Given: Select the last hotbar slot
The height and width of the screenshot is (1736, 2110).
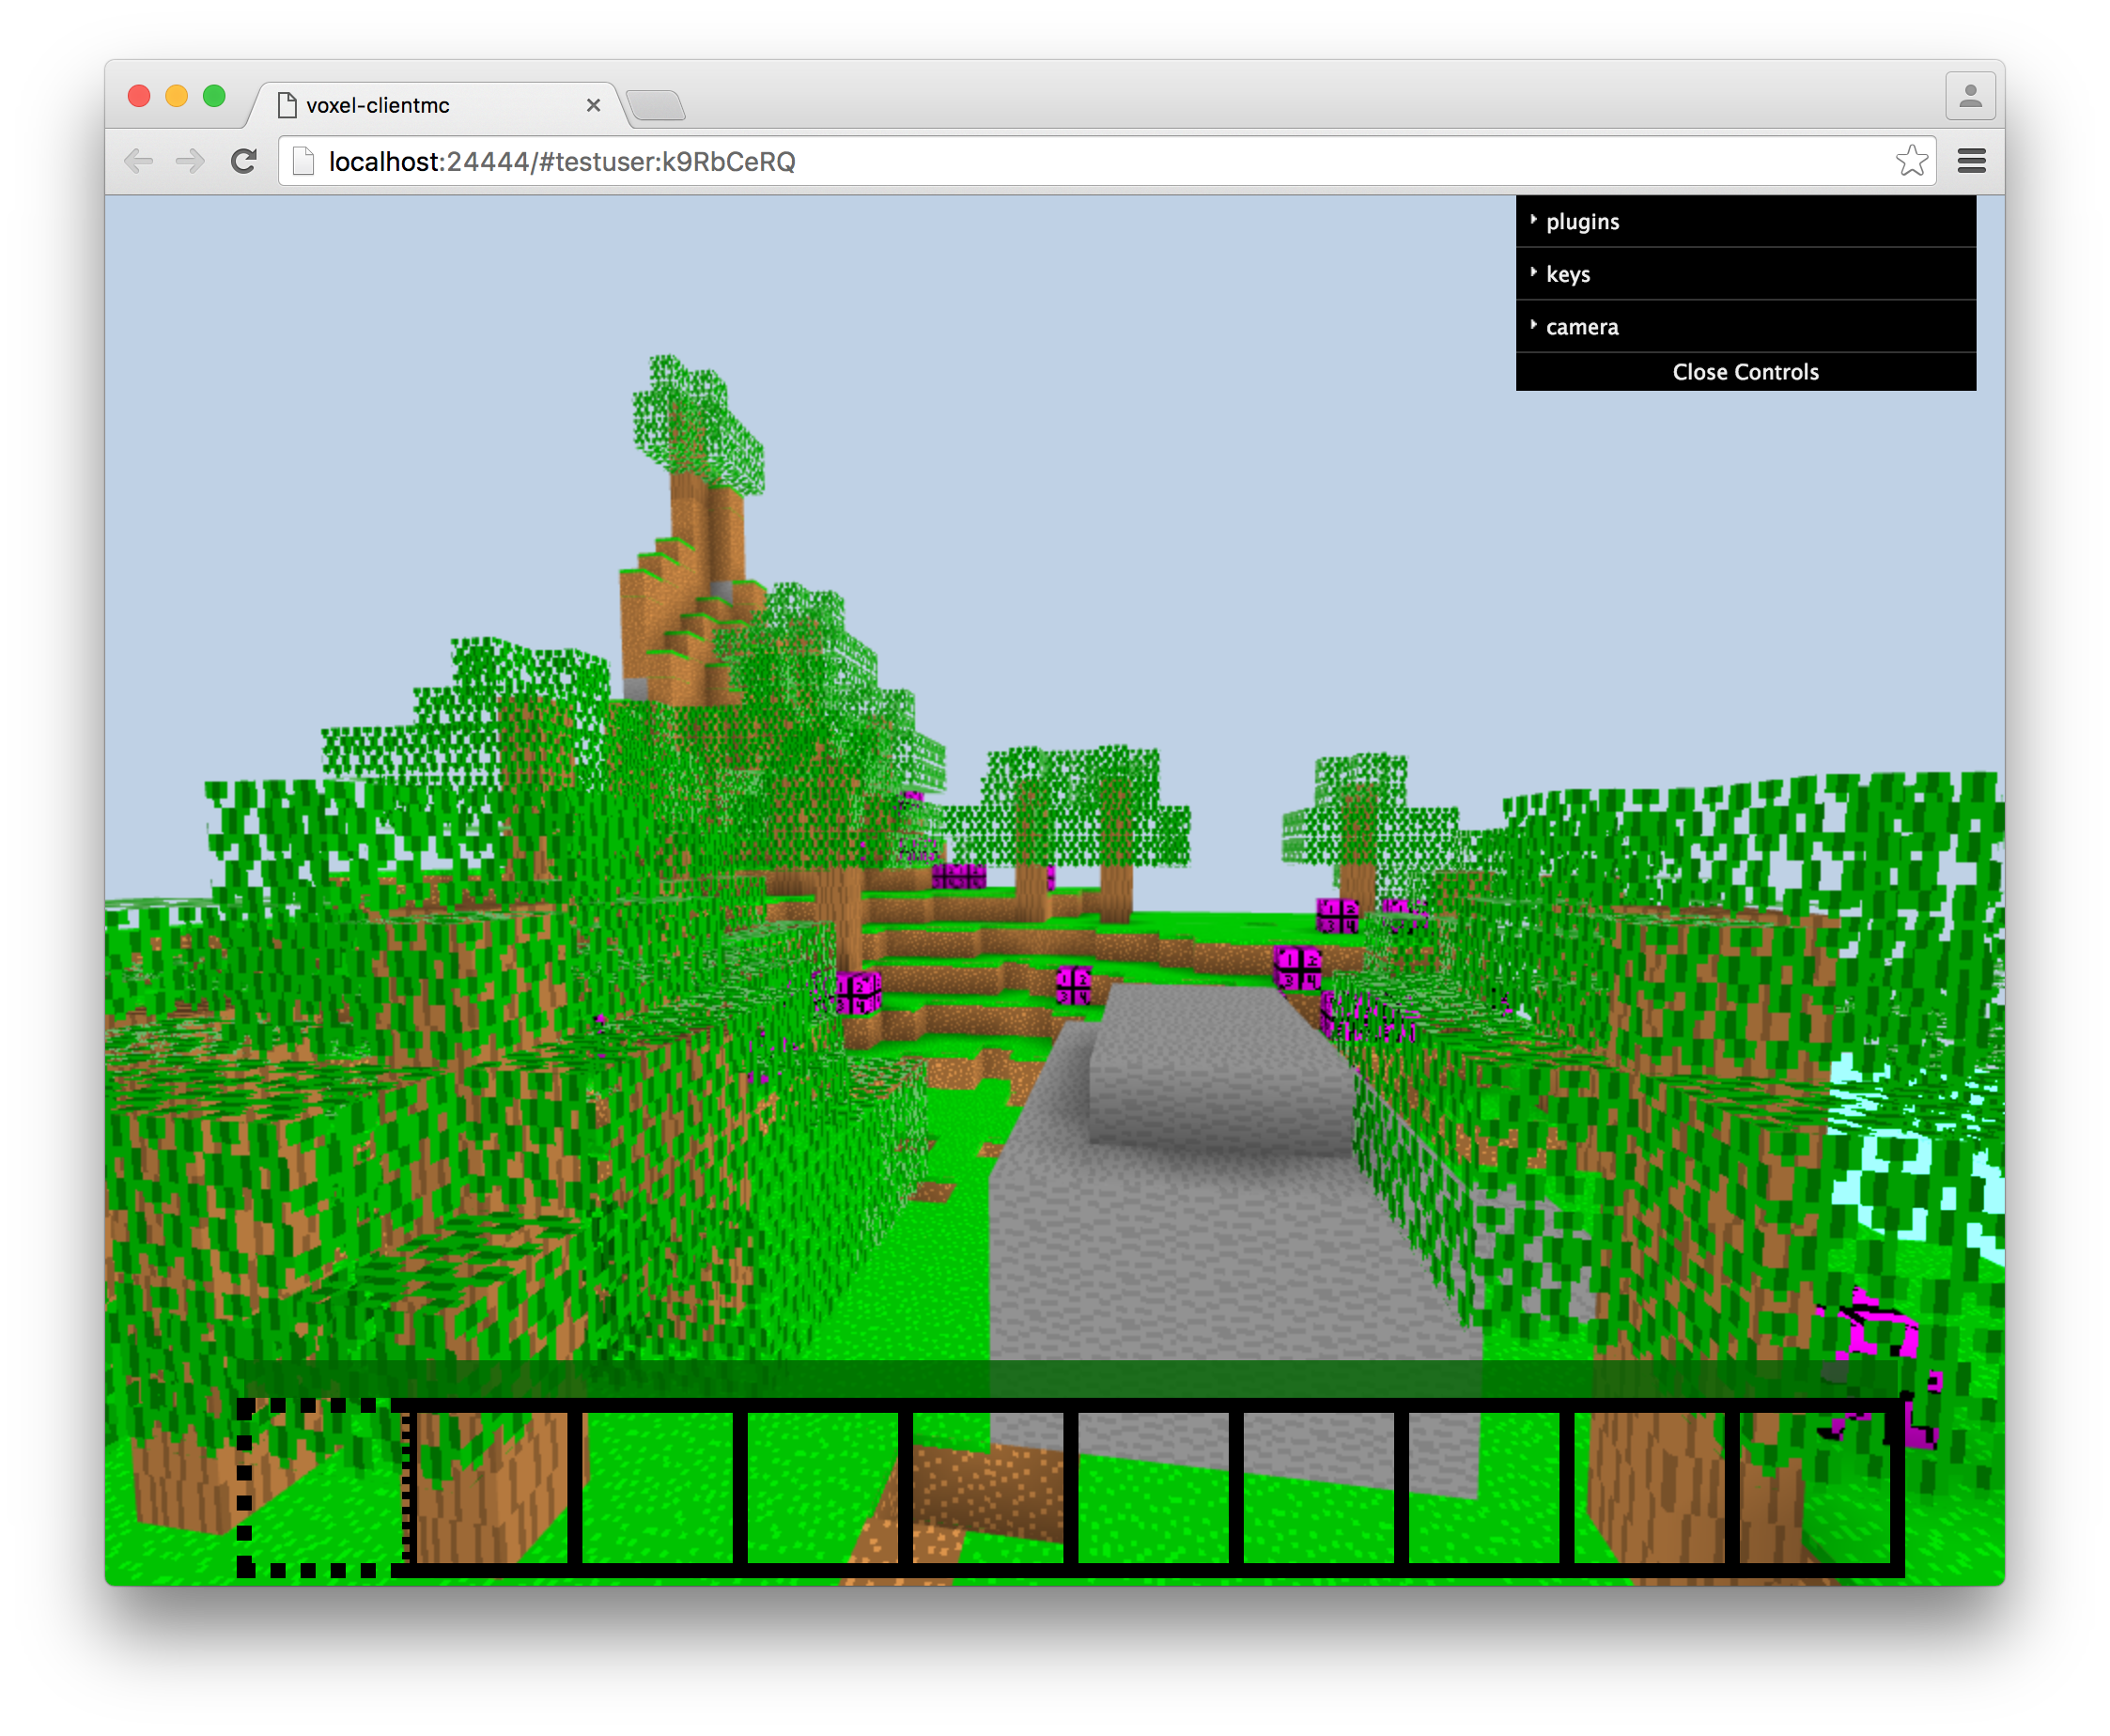Looking at the screenshot, I should (1814, 1487).
